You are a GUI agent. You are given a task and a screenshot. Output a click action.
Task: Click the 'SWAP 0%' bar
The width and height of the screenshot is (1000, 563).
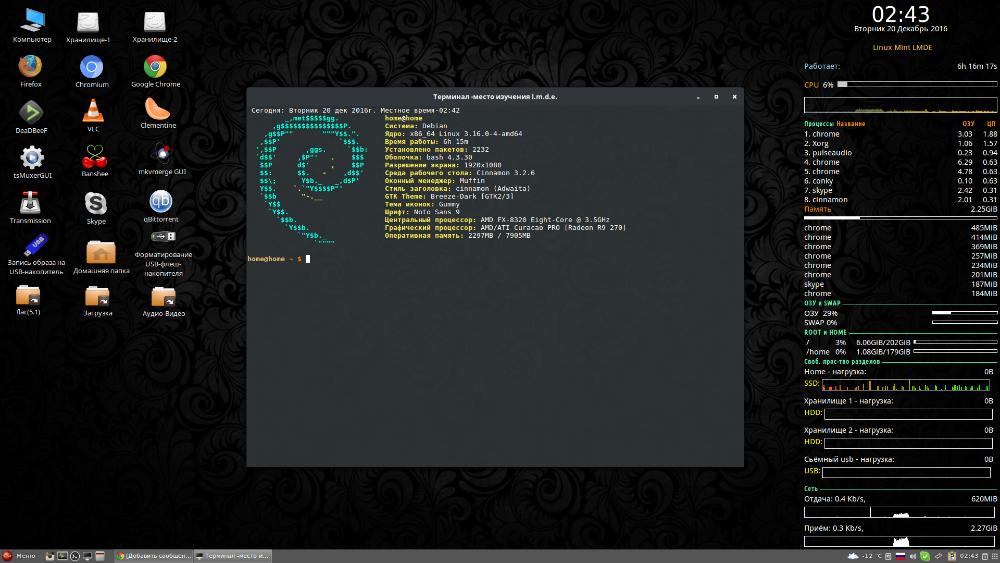point(964,323)
